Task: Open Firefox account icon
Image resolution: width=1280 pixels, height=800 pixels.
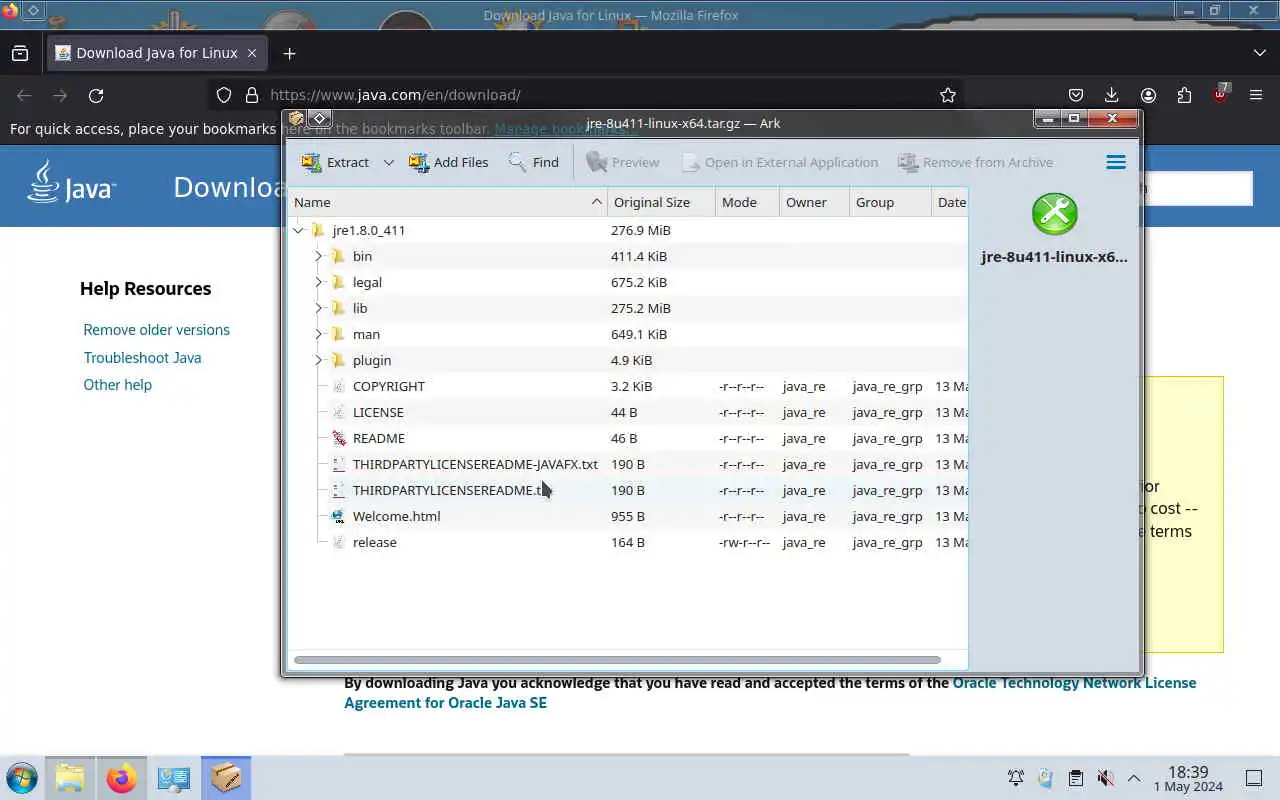Action: tap(1148, 95)
